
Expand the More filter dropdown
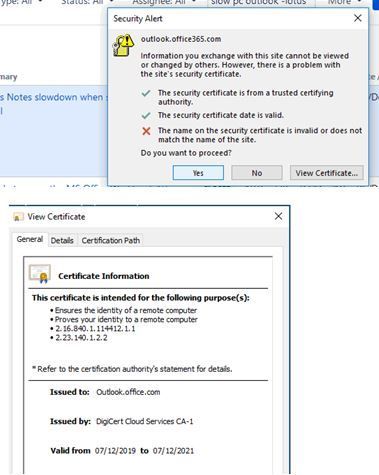coord(344,2)
